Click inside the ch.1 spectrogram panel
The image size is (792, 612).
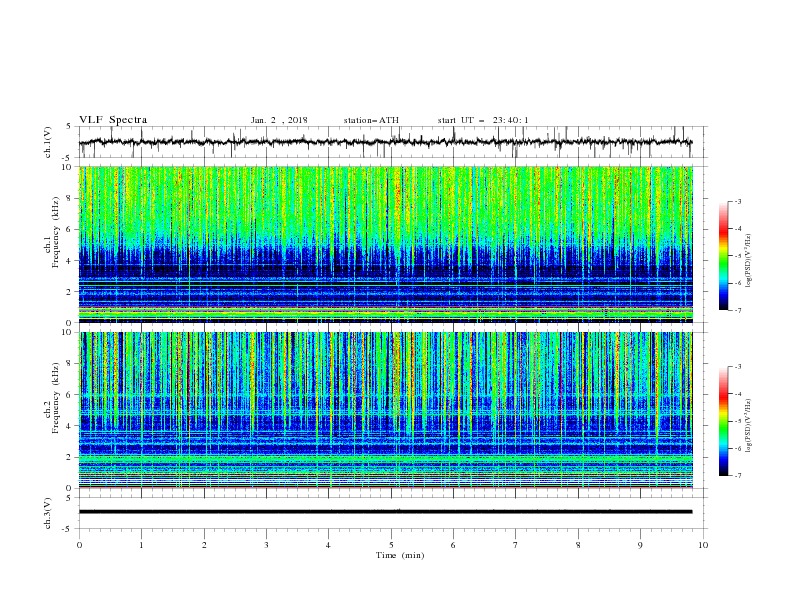(385, 244)
